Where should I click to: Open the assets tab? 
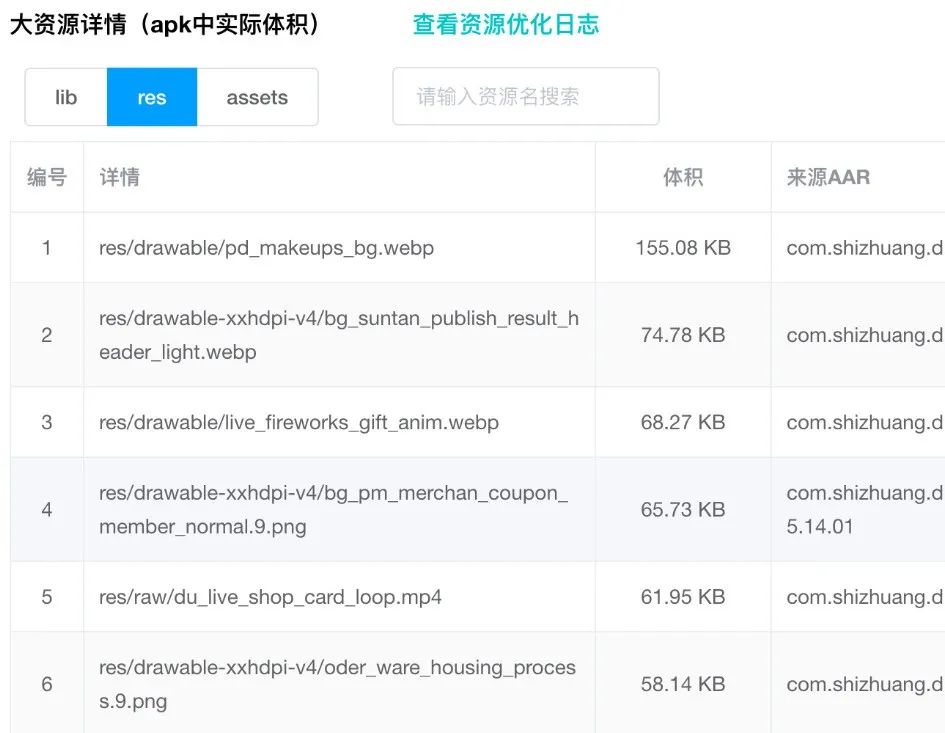pos(257,97)
